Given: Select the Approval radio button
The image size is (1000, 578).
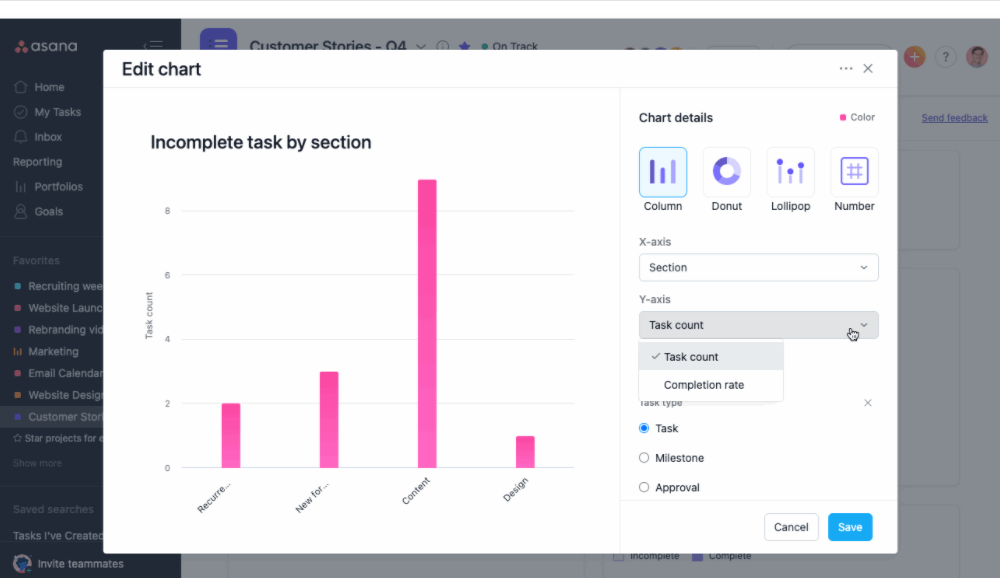Looking at the screenshot, I should (643, 487).
